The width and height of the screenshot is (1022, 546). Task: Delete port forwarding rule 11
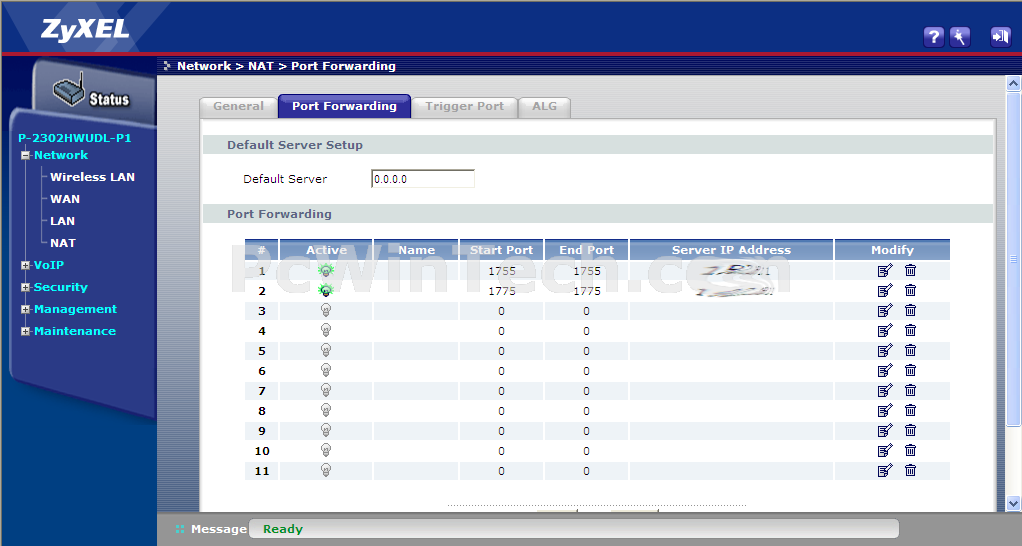pyautogui.click(x=911, y=470)
